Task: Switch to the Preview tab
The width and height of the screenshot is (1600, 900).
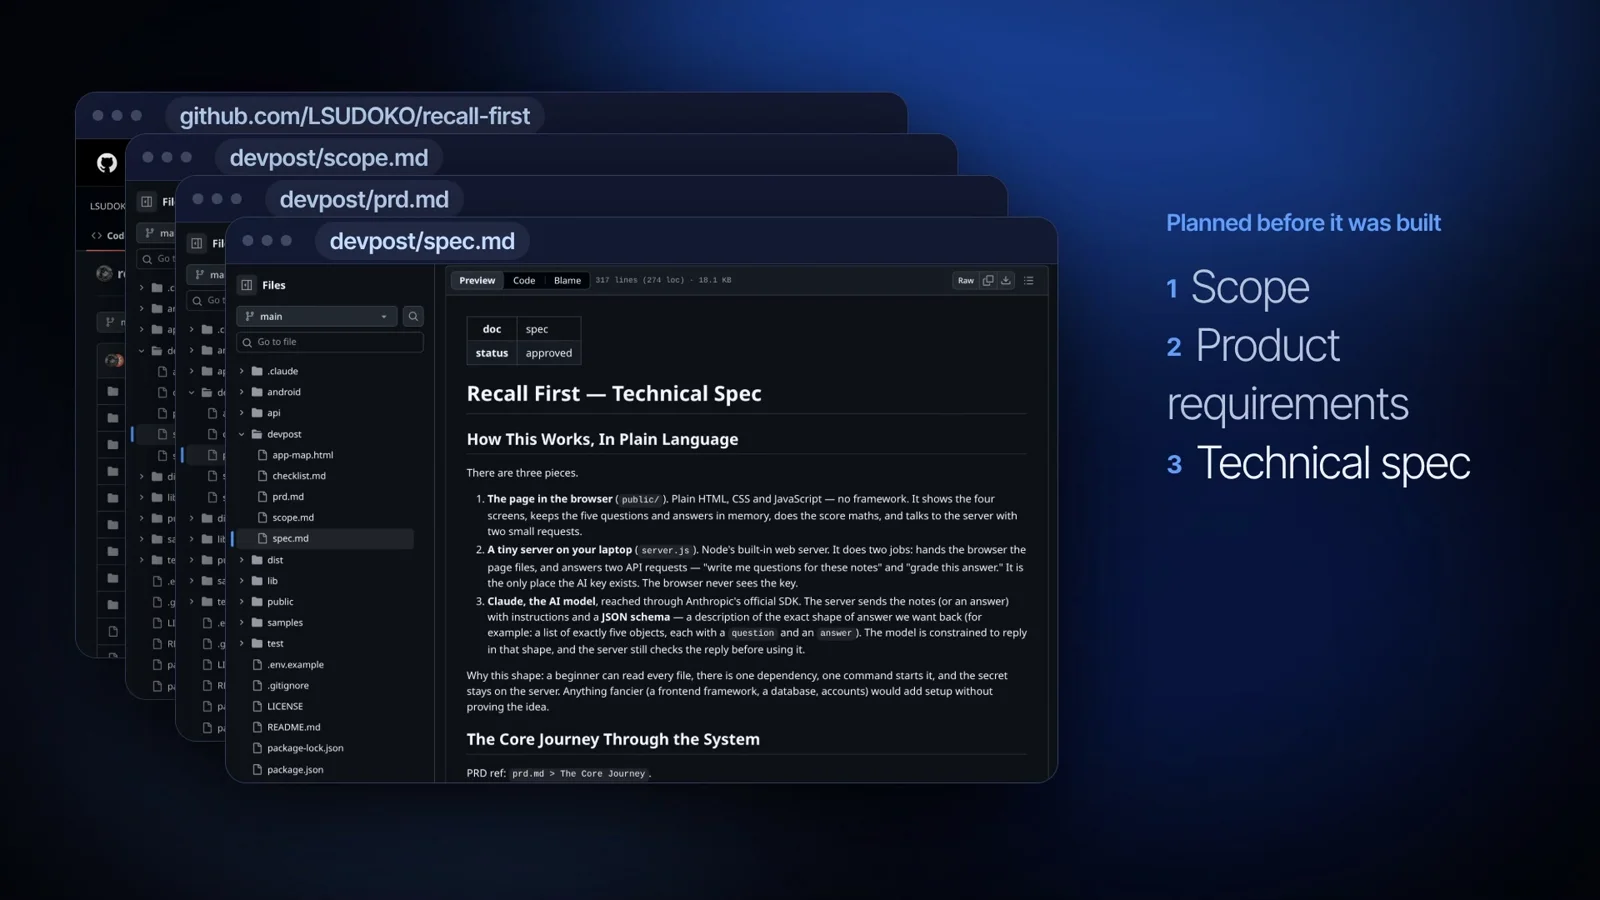Action: (477, 281)
